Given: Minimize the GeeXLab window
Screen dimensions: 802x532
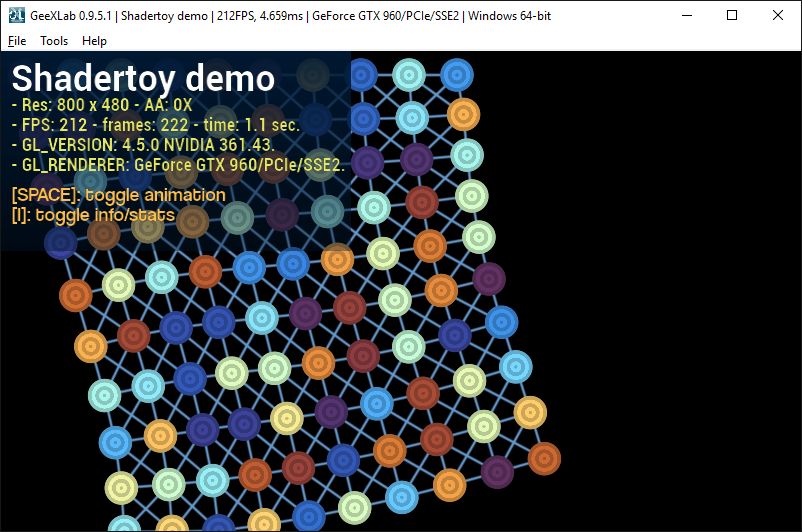Looking at the screenshot, I should tap(687, 15).
